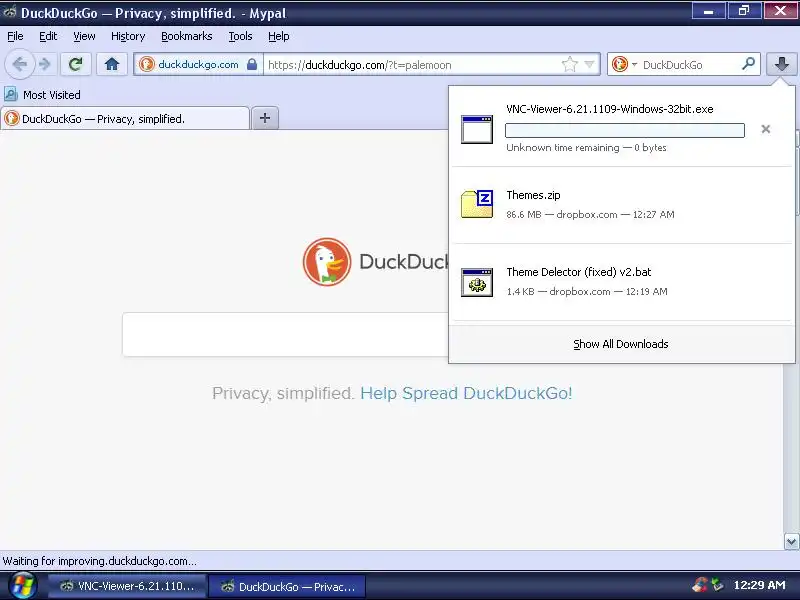Screen dimensions: 800x600
Task: Click the VNC-Viewer exe file icon
Action: (x=477, y=130)
